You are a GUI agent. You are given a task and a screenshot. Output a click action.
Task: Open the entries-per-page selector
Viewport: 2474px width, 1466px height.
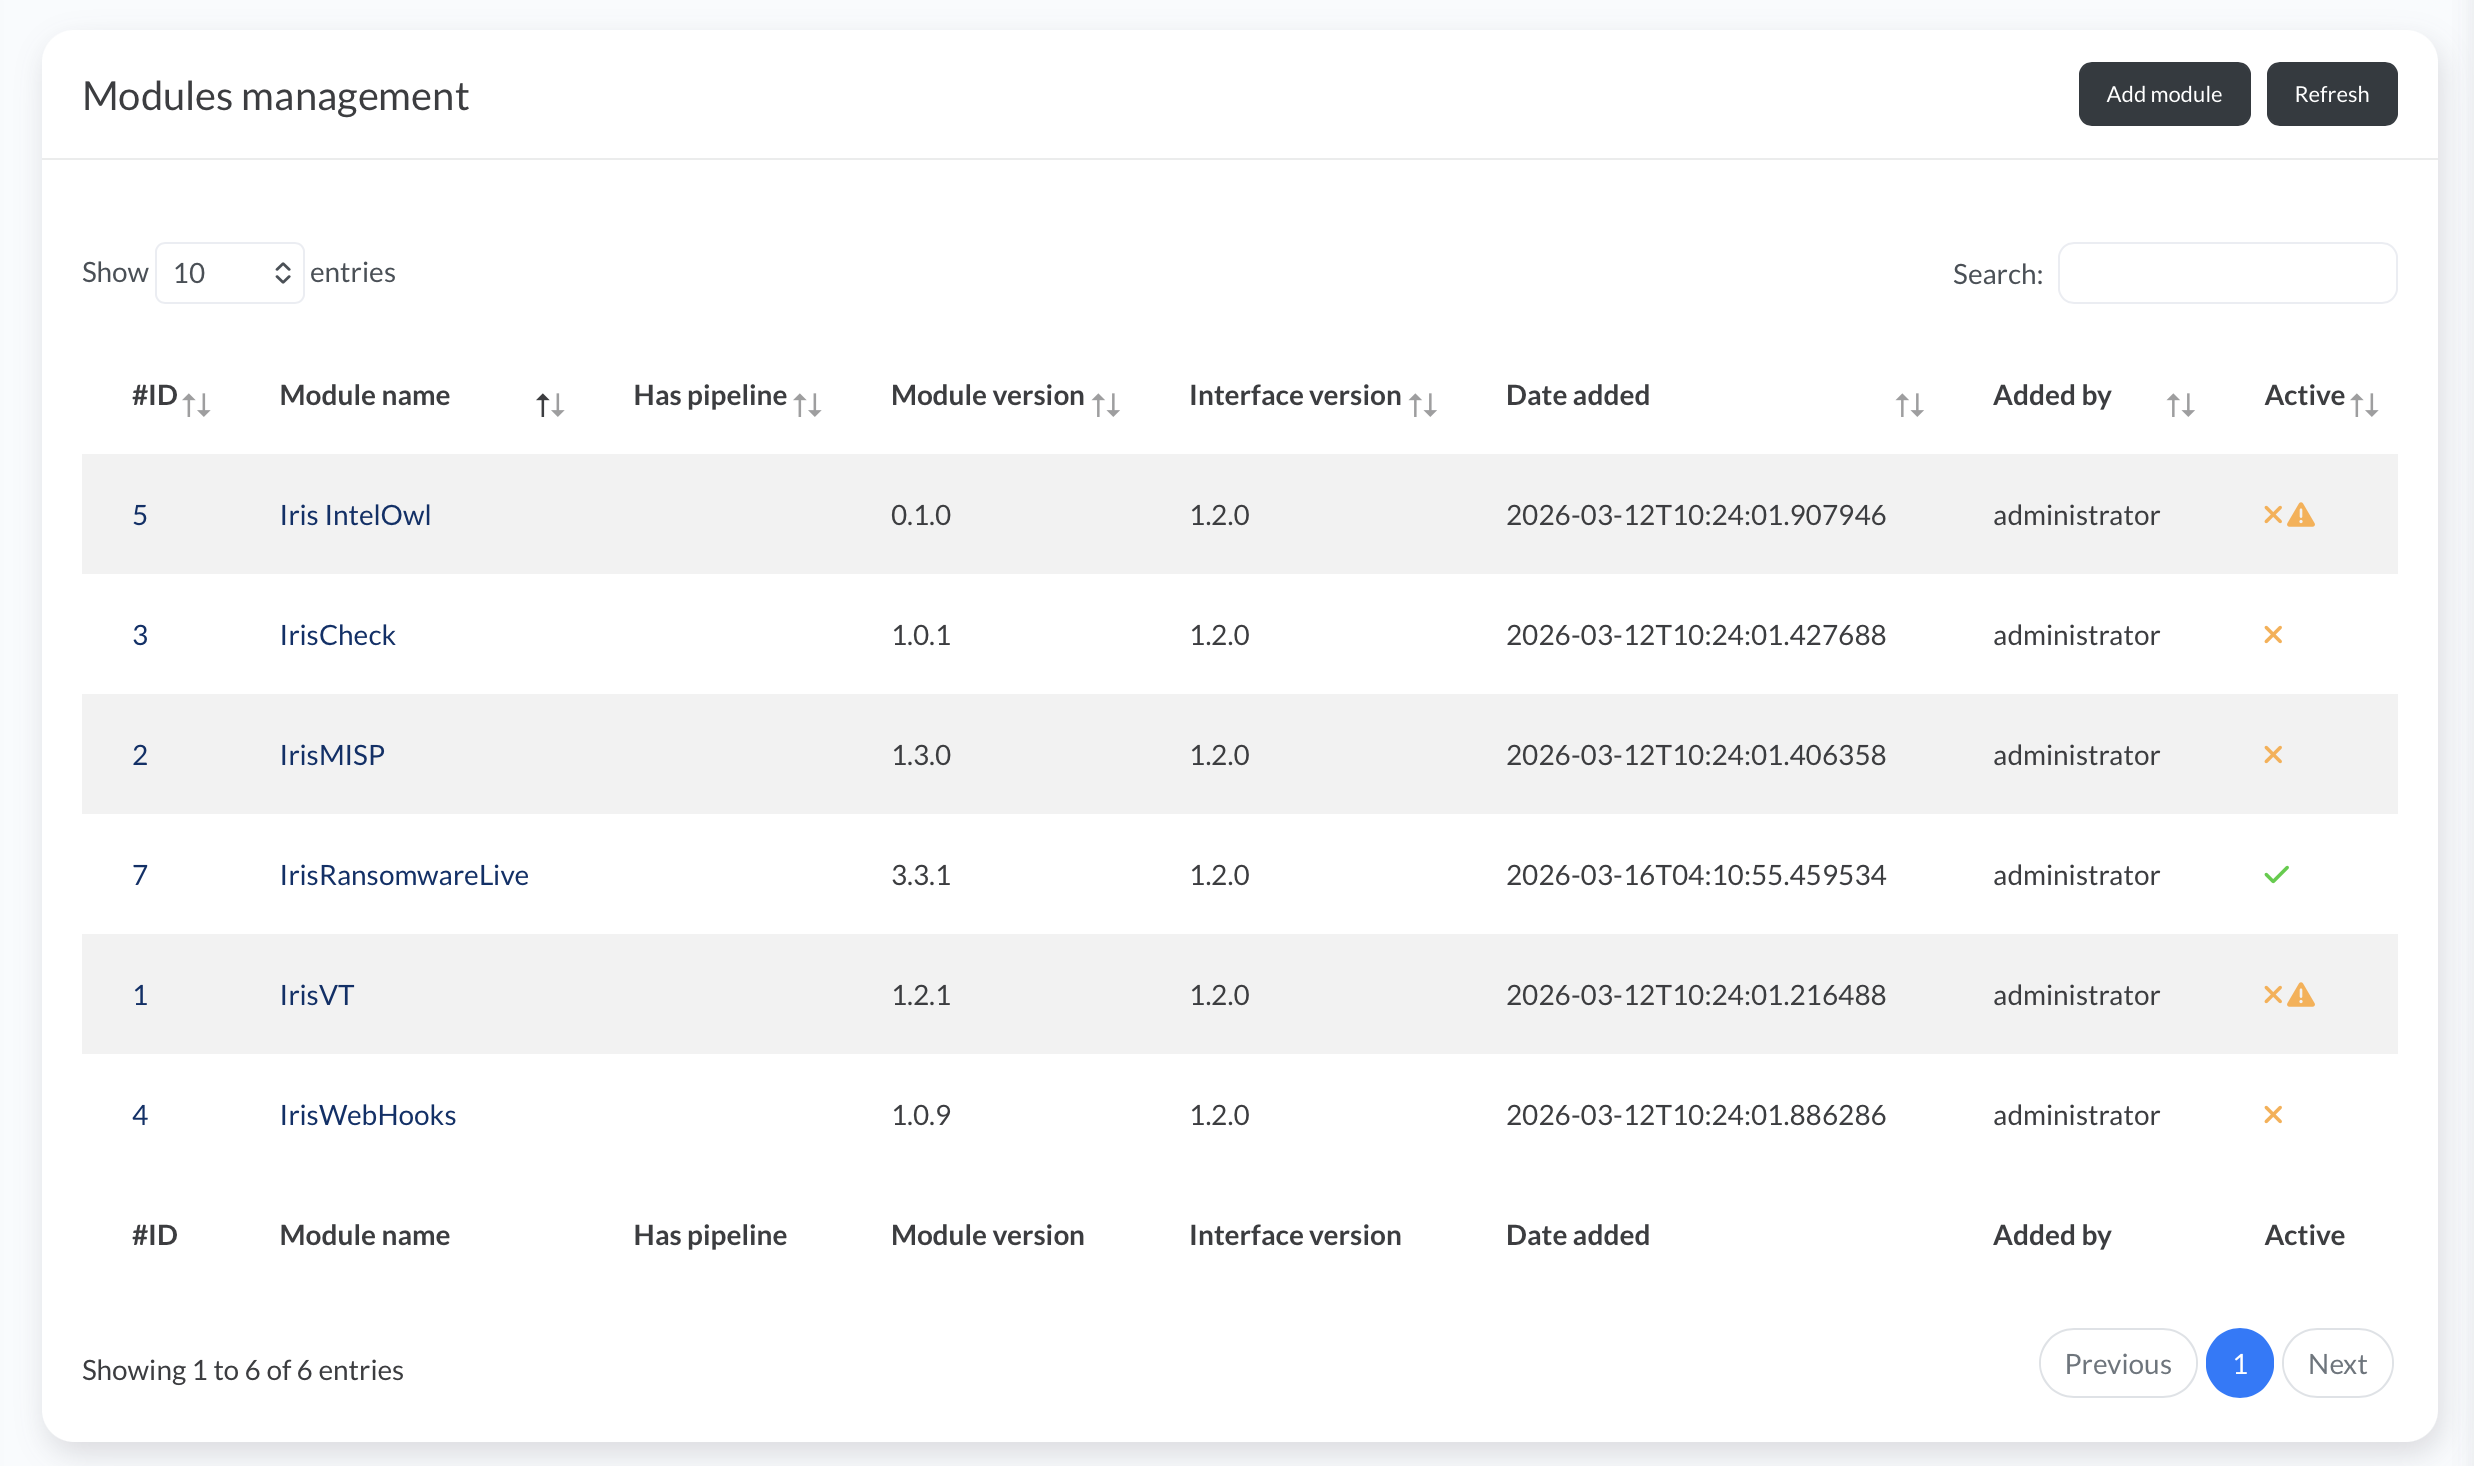(x=228, y=272)
